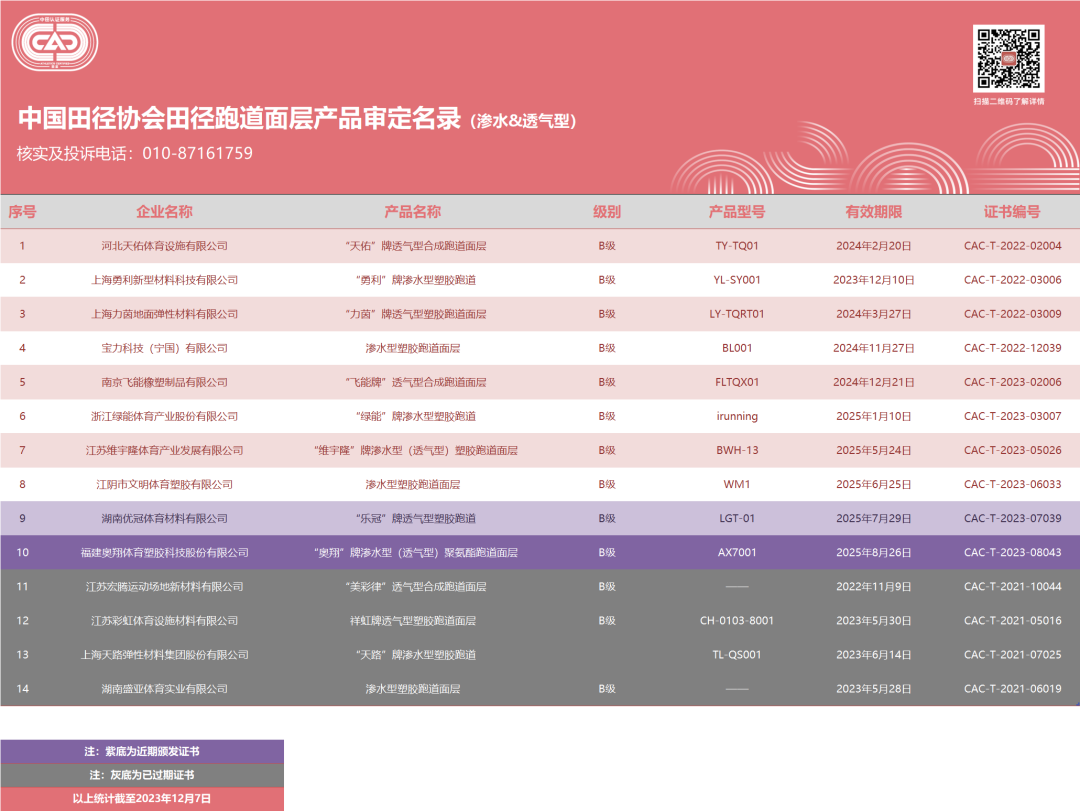Image resolution: width=1080 pixels, height=811 pixels.
Task: Select the 企业名称 column header
Action: point(164,212)
